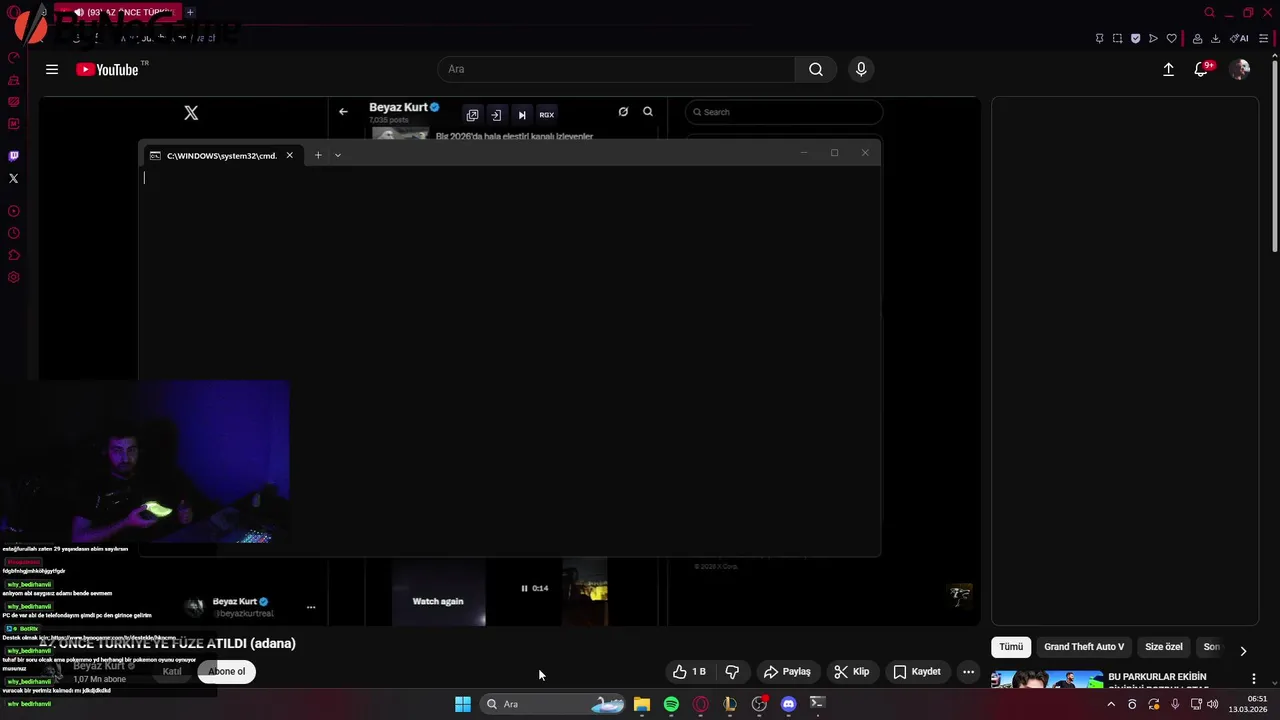Click the X logo in the video
The height and width of the screenshot is (720, 1280).
(x=191, y=113)
